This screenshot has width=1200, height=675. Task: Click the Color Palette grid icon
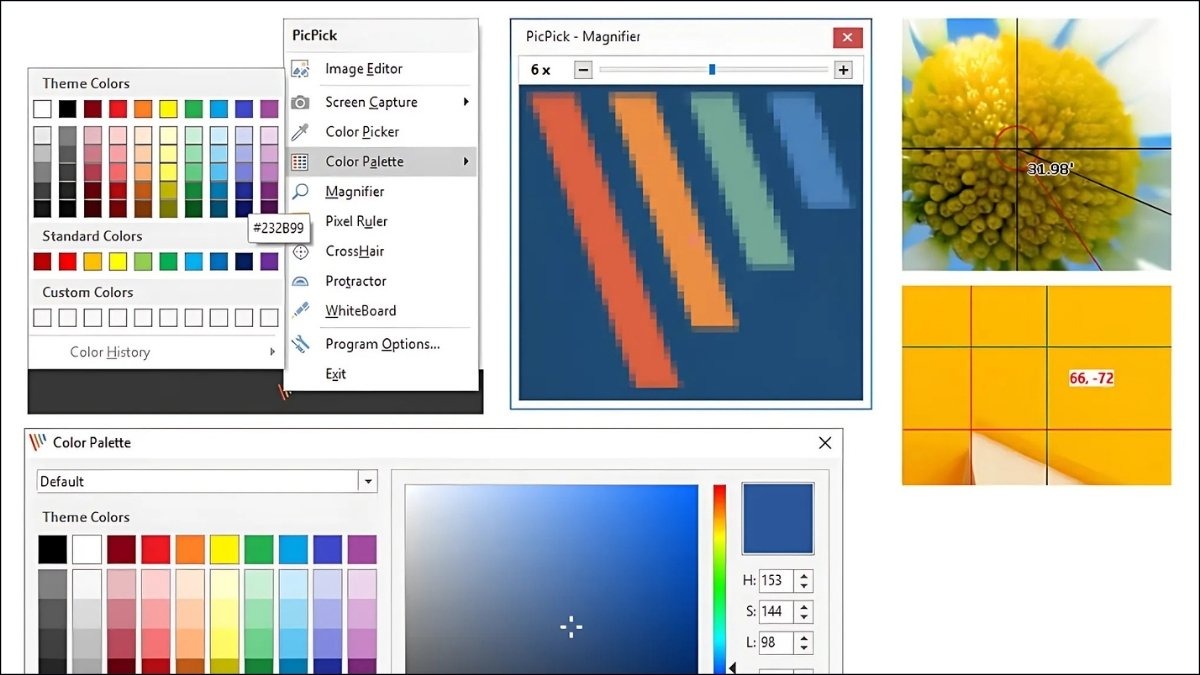(299, 162)
